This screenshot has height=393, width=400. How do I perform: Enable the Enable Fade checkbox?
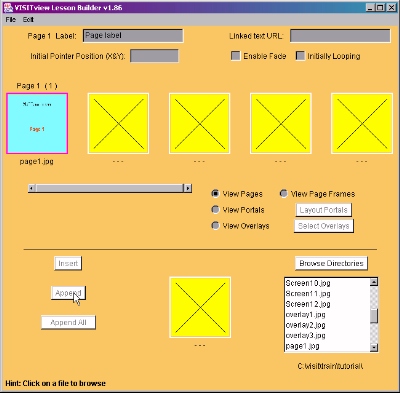pyautogui.click(x=236, y=56)
